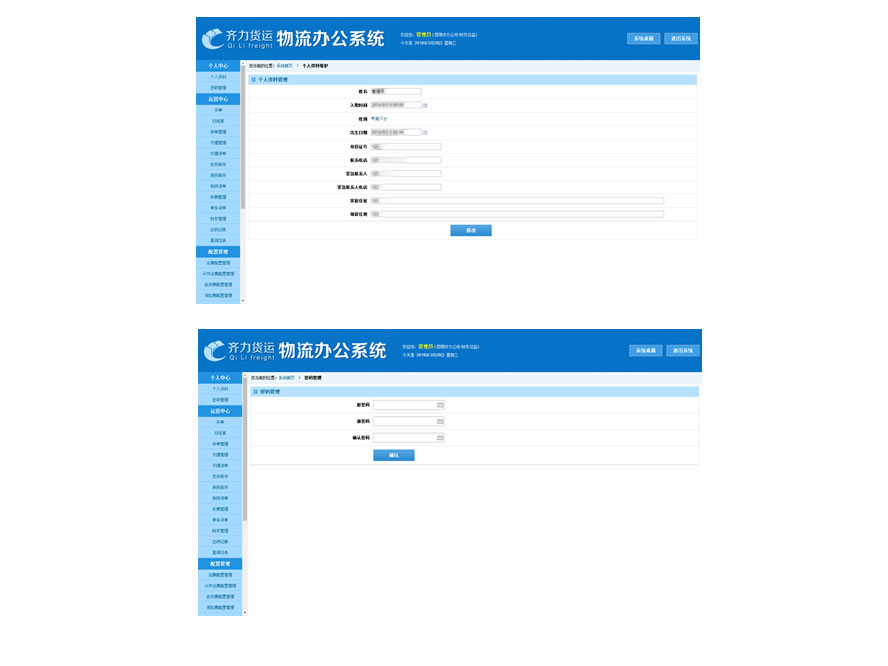Collapse the 个人中心 sidebar section on profile page
Image resolution: width=888 pixels, height=666 pixels.
click(x=218, y=66)
